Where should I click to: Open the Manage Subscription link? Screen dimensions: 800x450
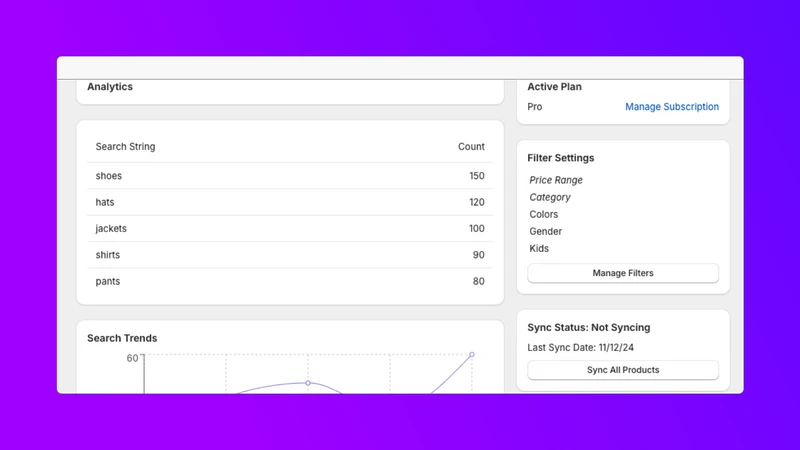(x=671, y=107)
